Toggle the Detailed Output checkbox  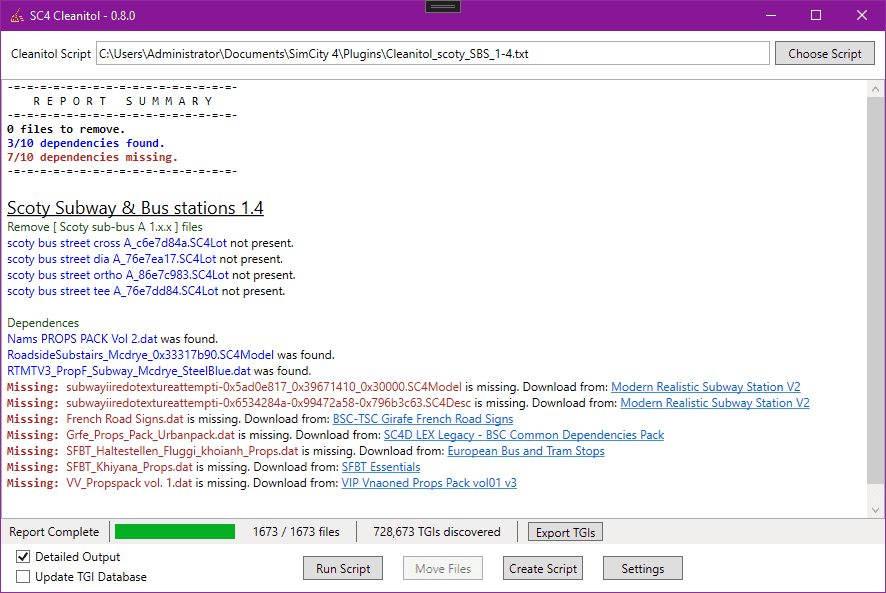(x=23, y=557)
